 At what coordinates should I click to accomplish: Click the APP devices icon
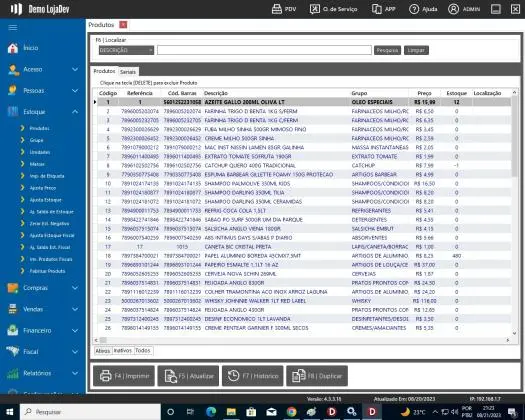[x=377, y=9]
